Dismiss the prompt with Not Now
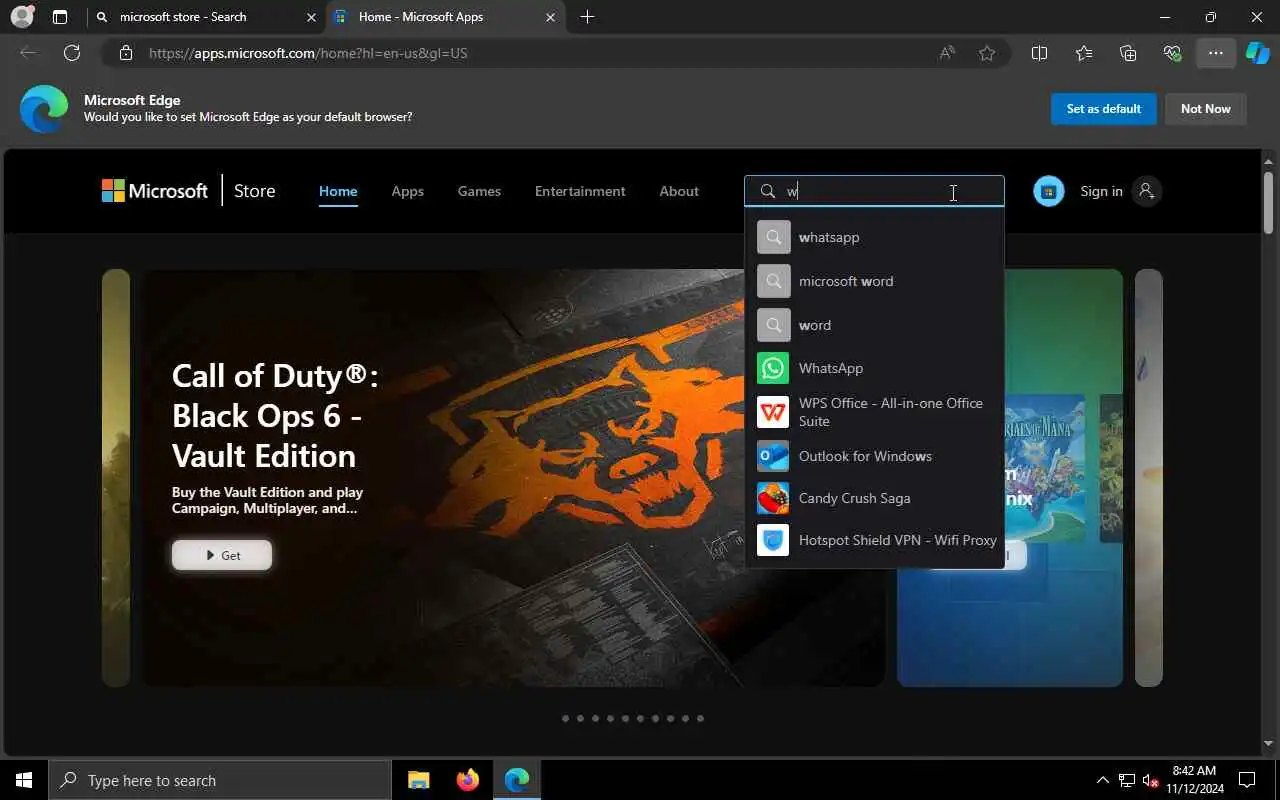Viewport: 1280px width, 800px height. [1206, 109]
